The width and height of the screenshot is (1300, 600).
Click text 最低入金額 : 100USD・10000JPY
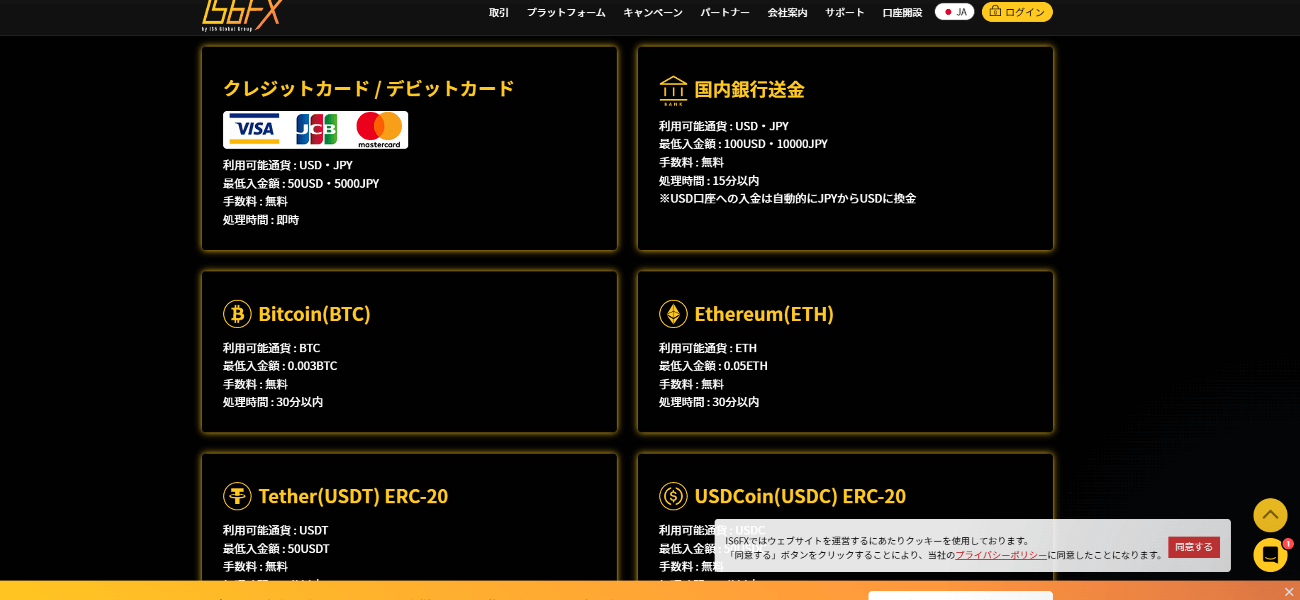pos(743,144)
